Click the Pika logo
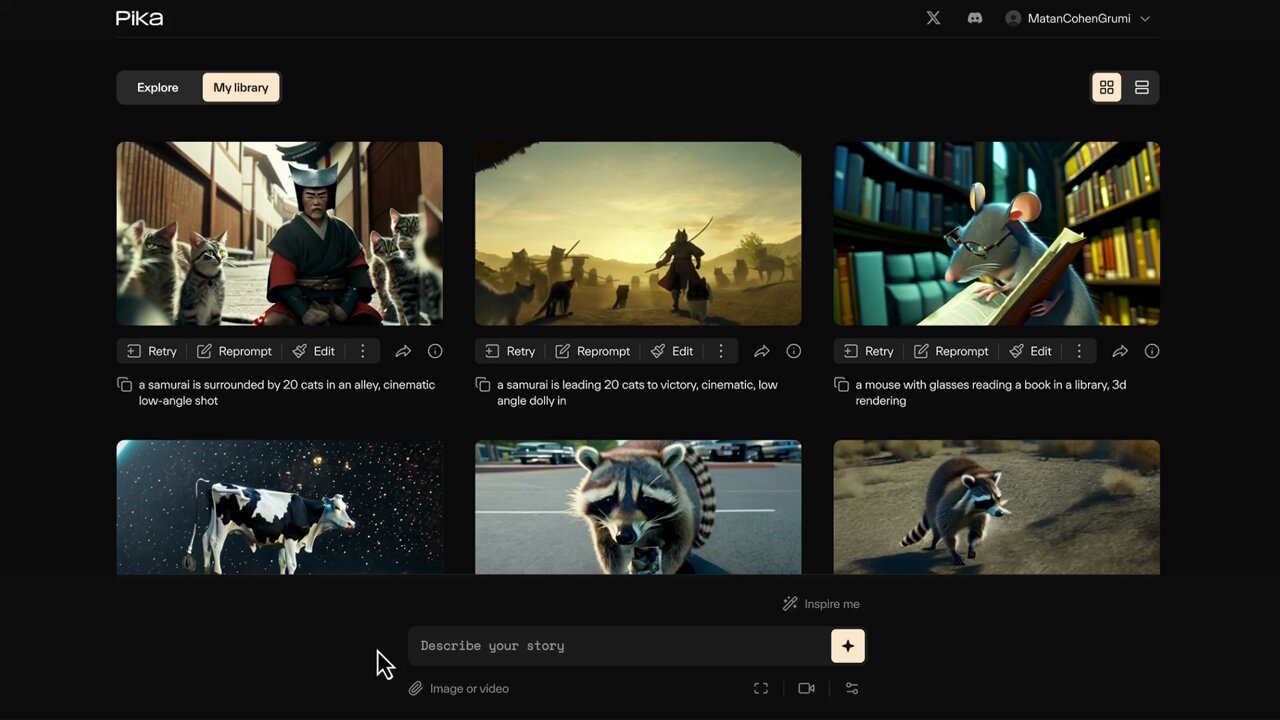 pyautogui.click(x=140, y=18)
